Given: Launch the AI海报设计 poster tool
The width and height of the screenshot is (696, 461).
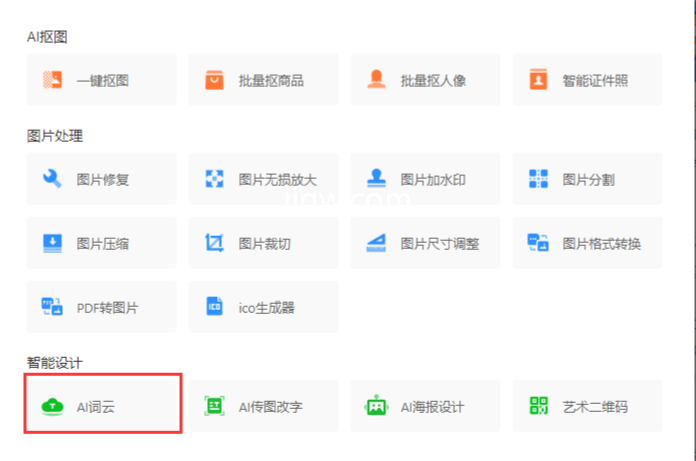Looking at the screenshot, I should click(x=425, y=406).
